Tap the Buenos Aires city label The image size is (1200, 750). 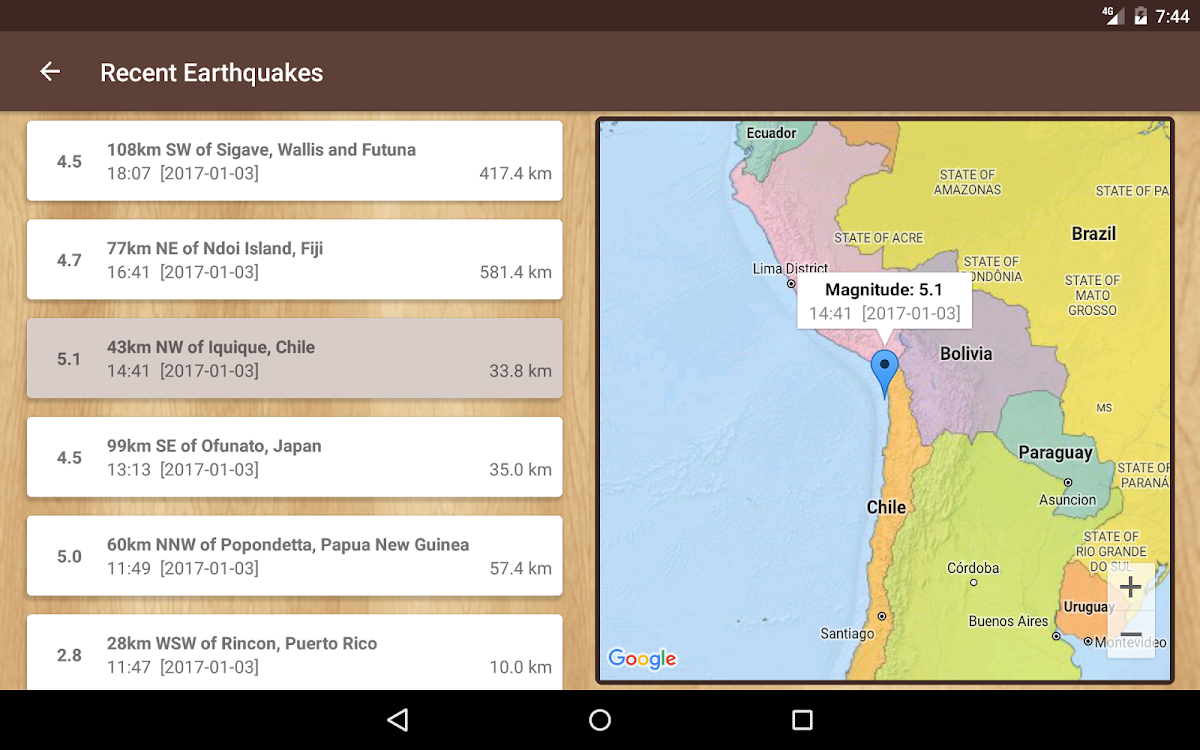(x=1008, y=621)
